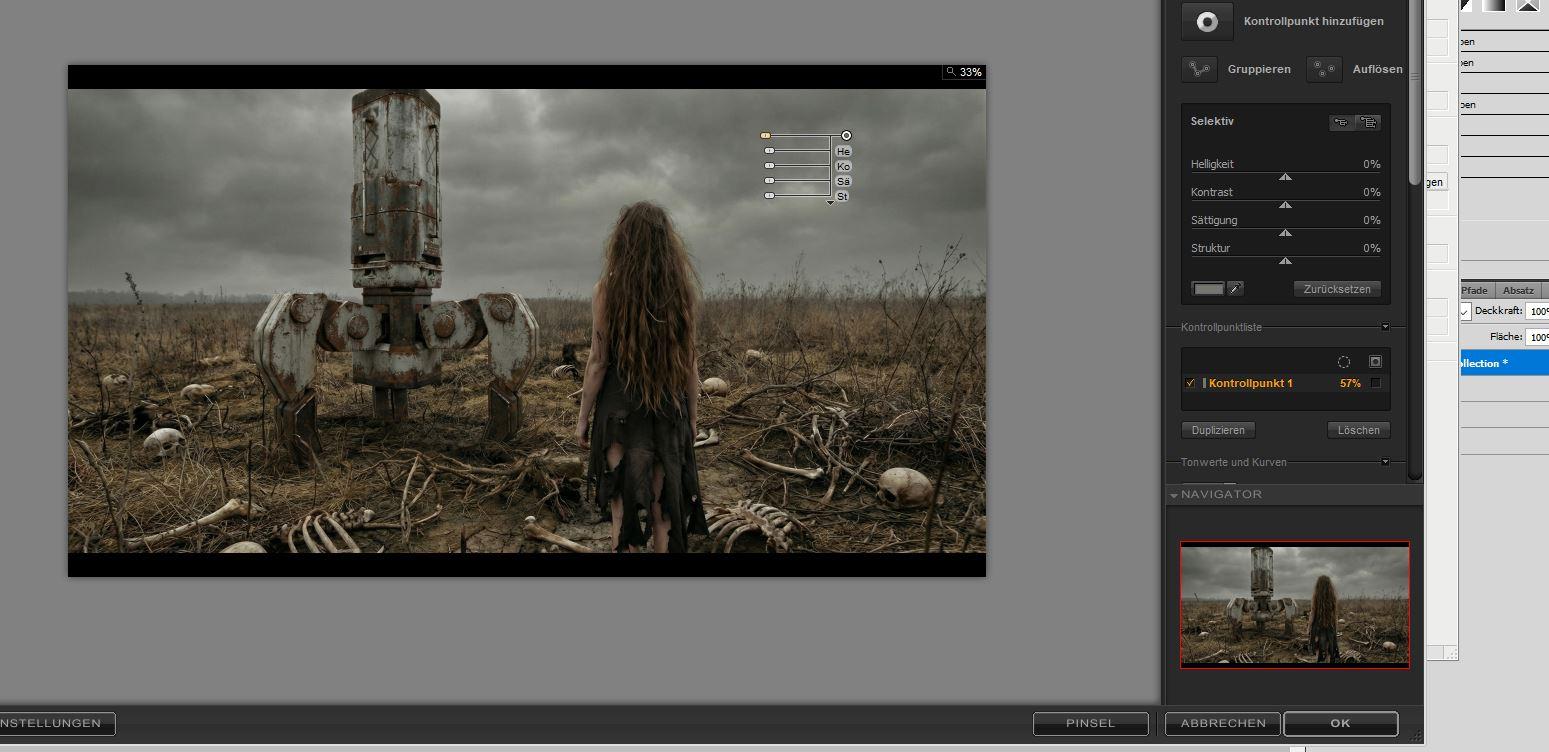Click ABBRECHEN to cancel the filter
This screenshot has height=752, width=1549.
pos(1223,723)
